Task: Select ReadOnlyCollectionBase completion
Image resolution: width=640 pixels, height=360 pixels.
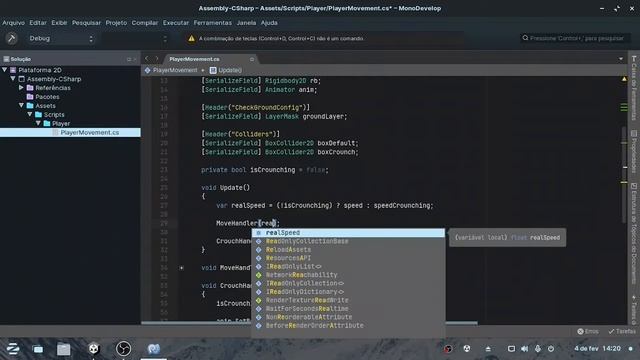Action: point(348,241)
